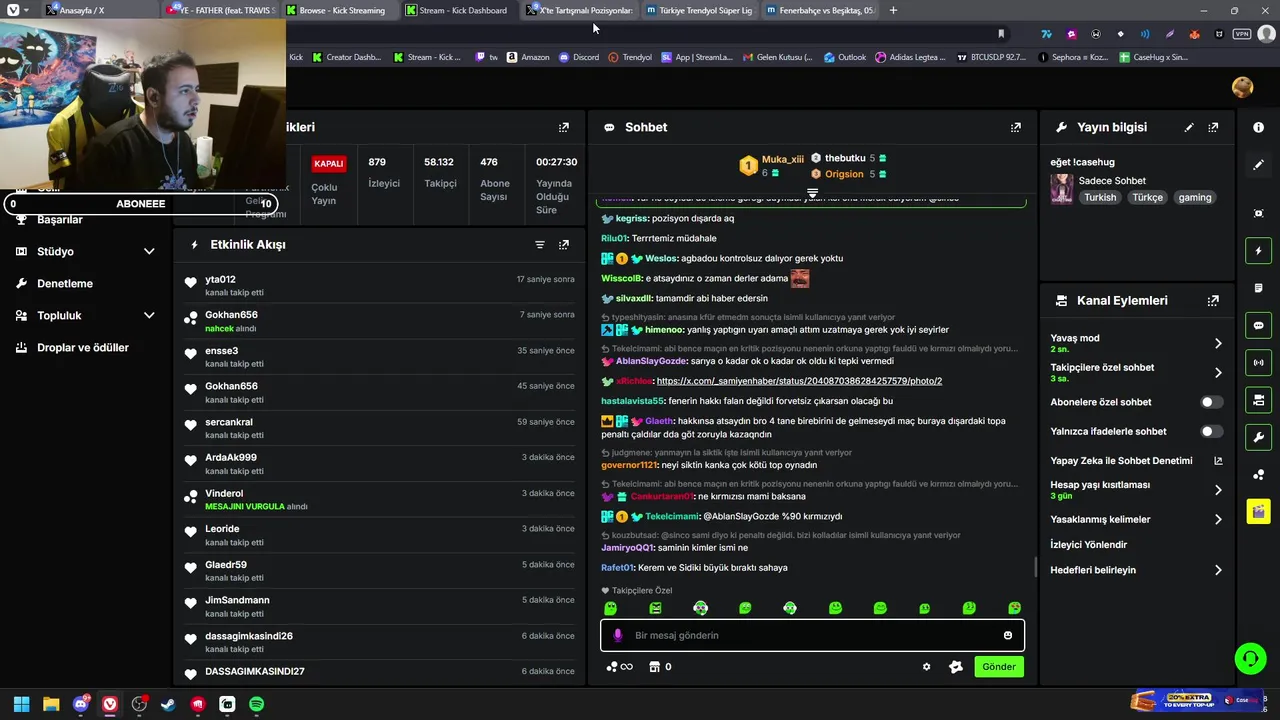
Task: Click the document icon in right sidebar
Action: pyautogui.click(x=1258, y=288)
